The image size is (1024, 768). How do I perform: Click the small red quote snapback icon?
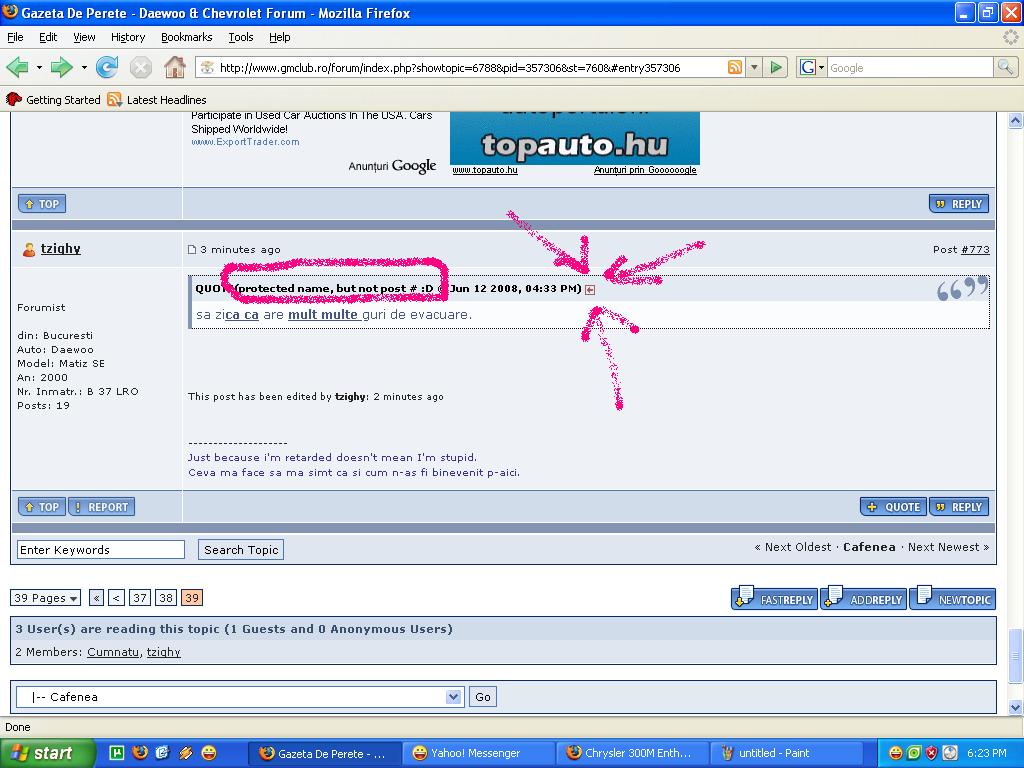point(590,290)
